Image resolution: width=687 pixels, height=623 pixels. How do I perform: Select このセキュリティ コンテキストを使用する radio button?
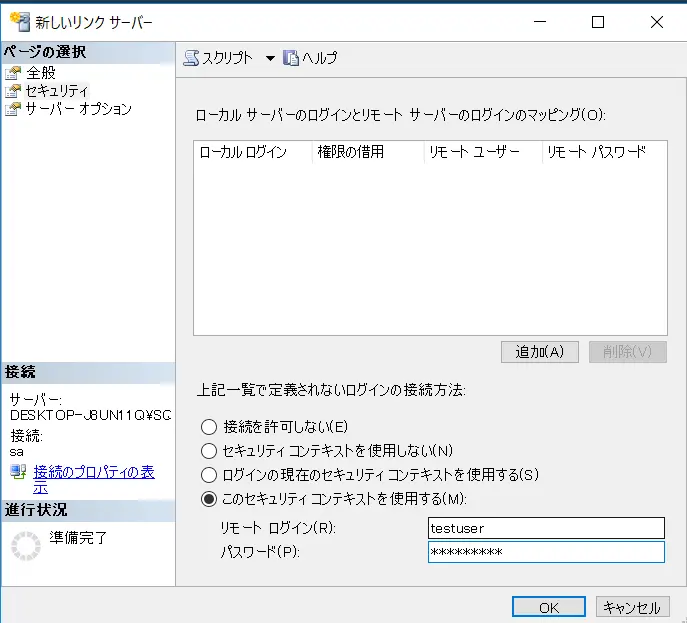[209, 499]
